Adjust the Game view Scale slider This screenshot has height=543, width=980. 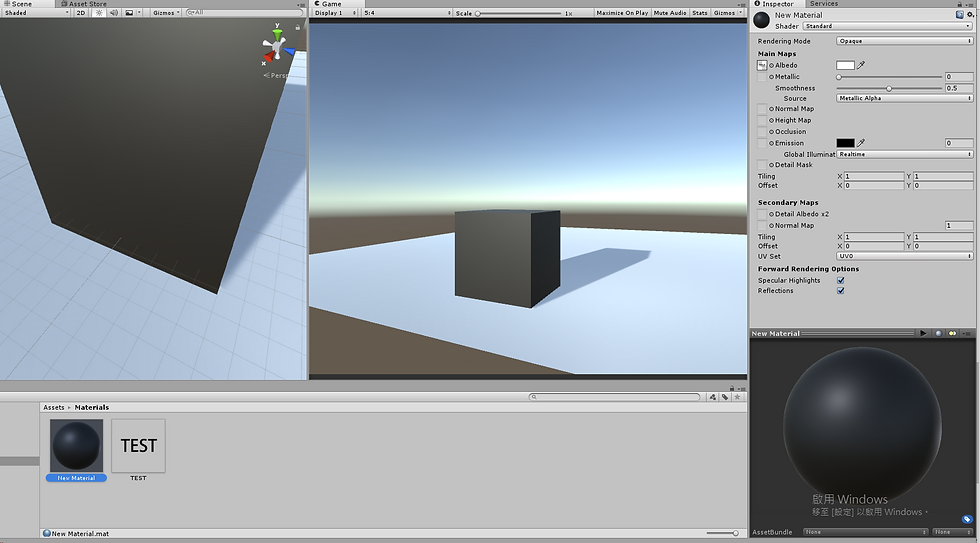point(519,13)
